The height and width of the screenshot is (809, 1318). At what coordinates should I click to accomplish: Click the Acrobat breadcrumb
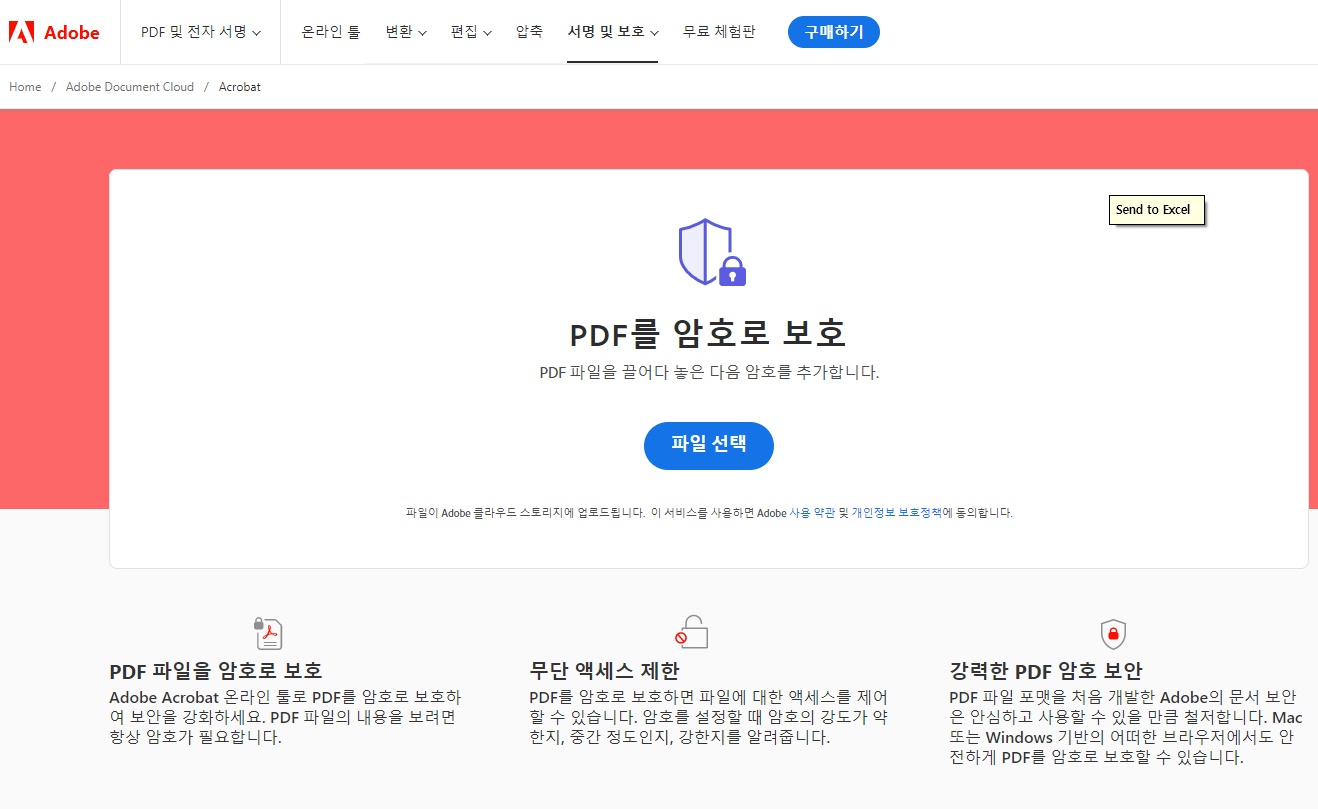[240, 87]
